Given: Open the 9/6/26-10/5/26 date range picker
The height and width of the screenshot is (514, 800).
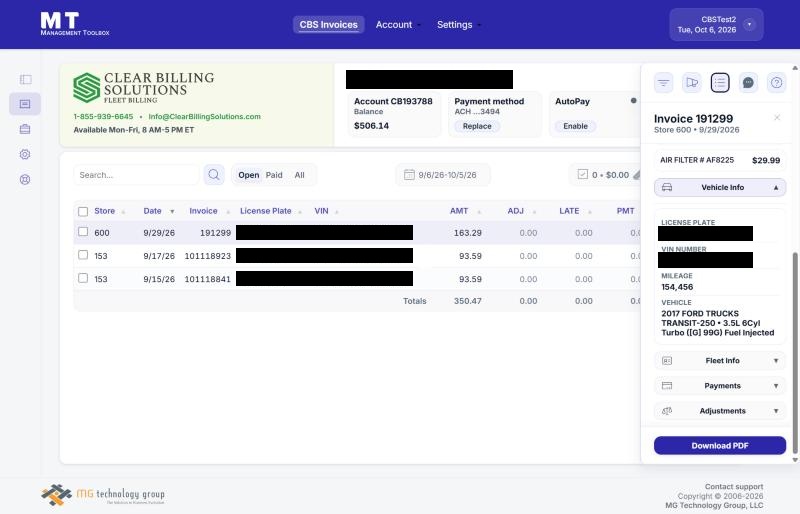Looking at the screenshot, I should [443, 175].
